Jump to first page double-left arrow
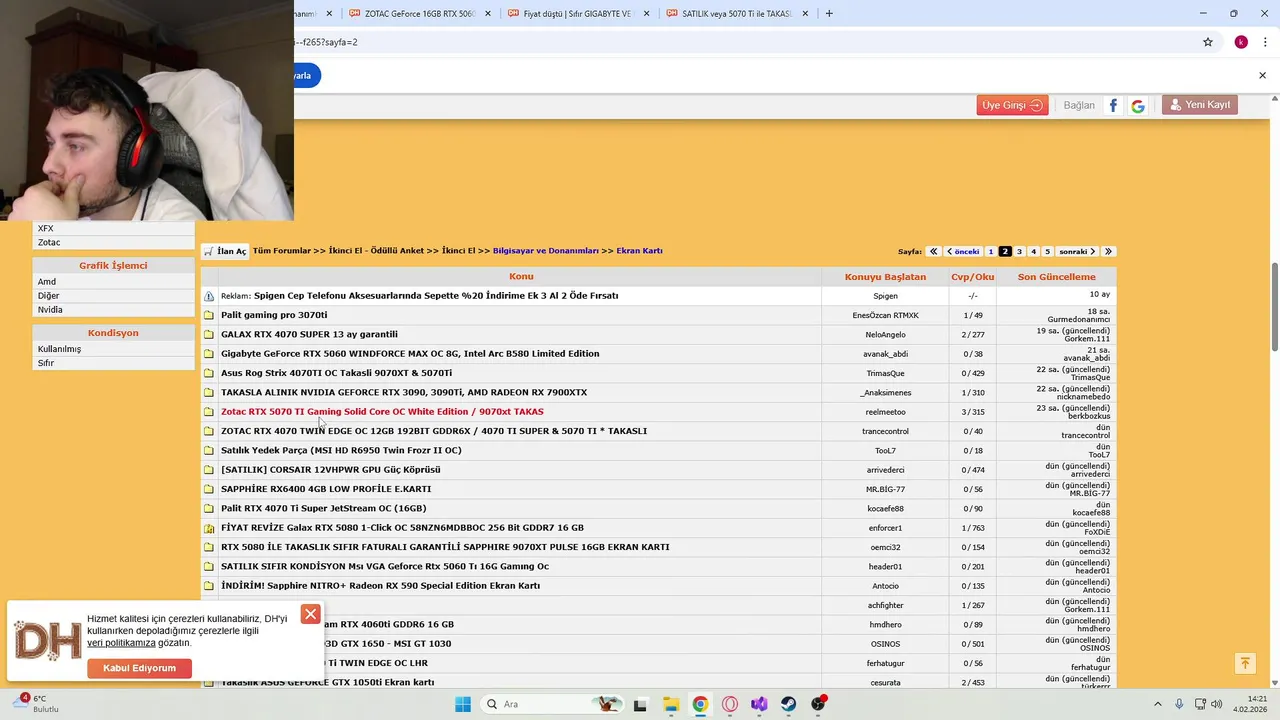This screenshot has height=720, width=1280. tap(933, 252)
